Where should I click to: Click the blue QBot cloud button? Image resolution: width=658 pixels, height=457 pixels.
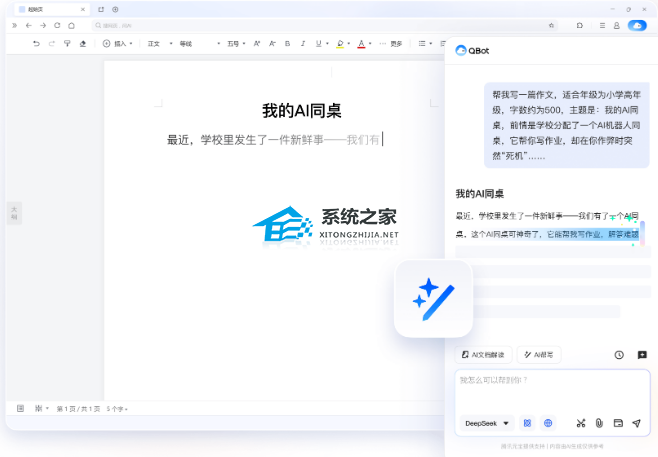click(x=637, y=26)
